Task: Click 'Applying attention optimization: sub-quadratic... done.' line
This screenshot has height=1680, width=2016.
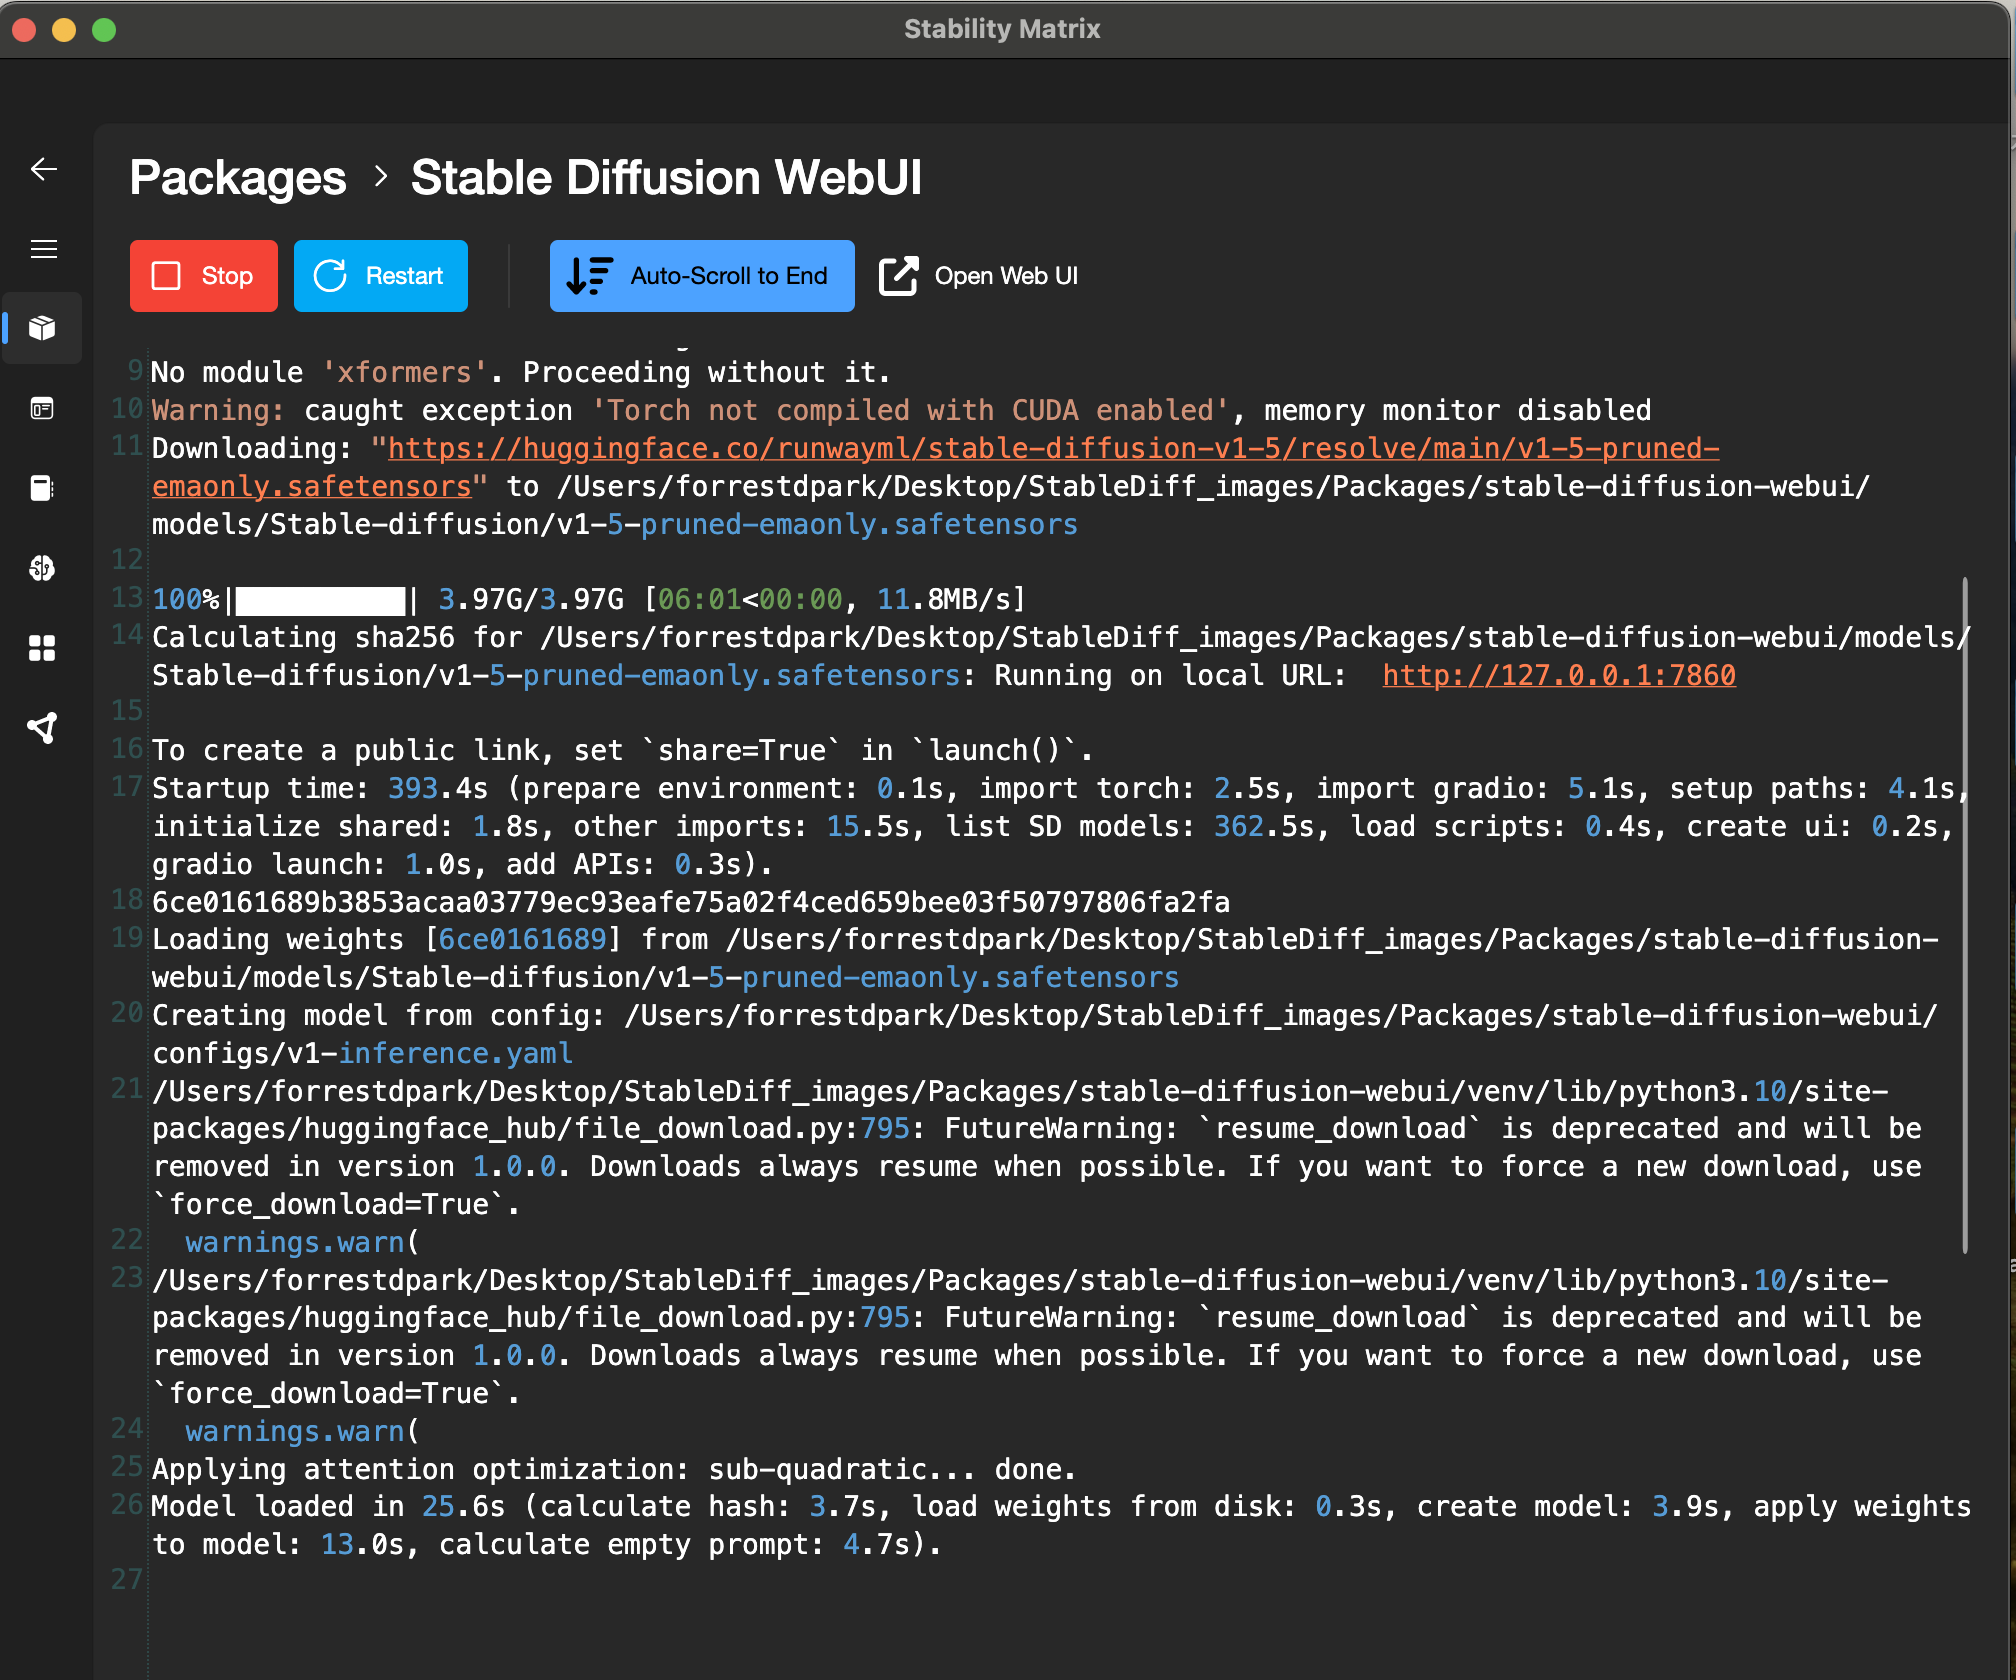Action: pos(614,1469)
